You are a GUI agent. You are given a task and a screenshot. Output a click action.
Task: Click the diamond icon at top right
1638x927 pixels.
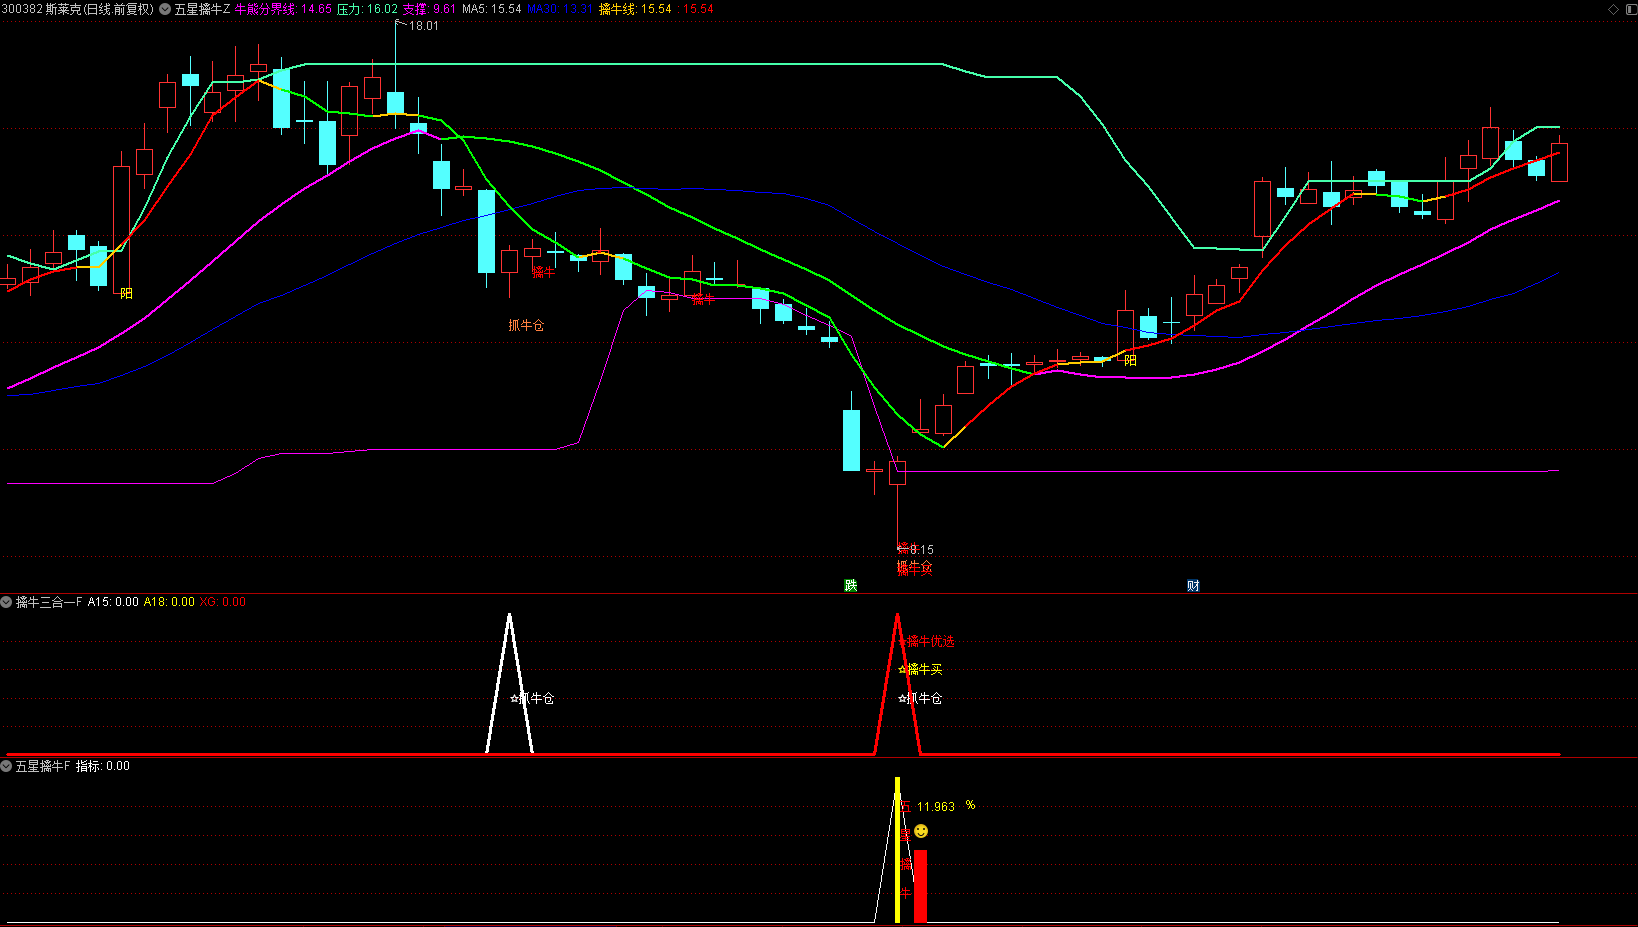1612,9
